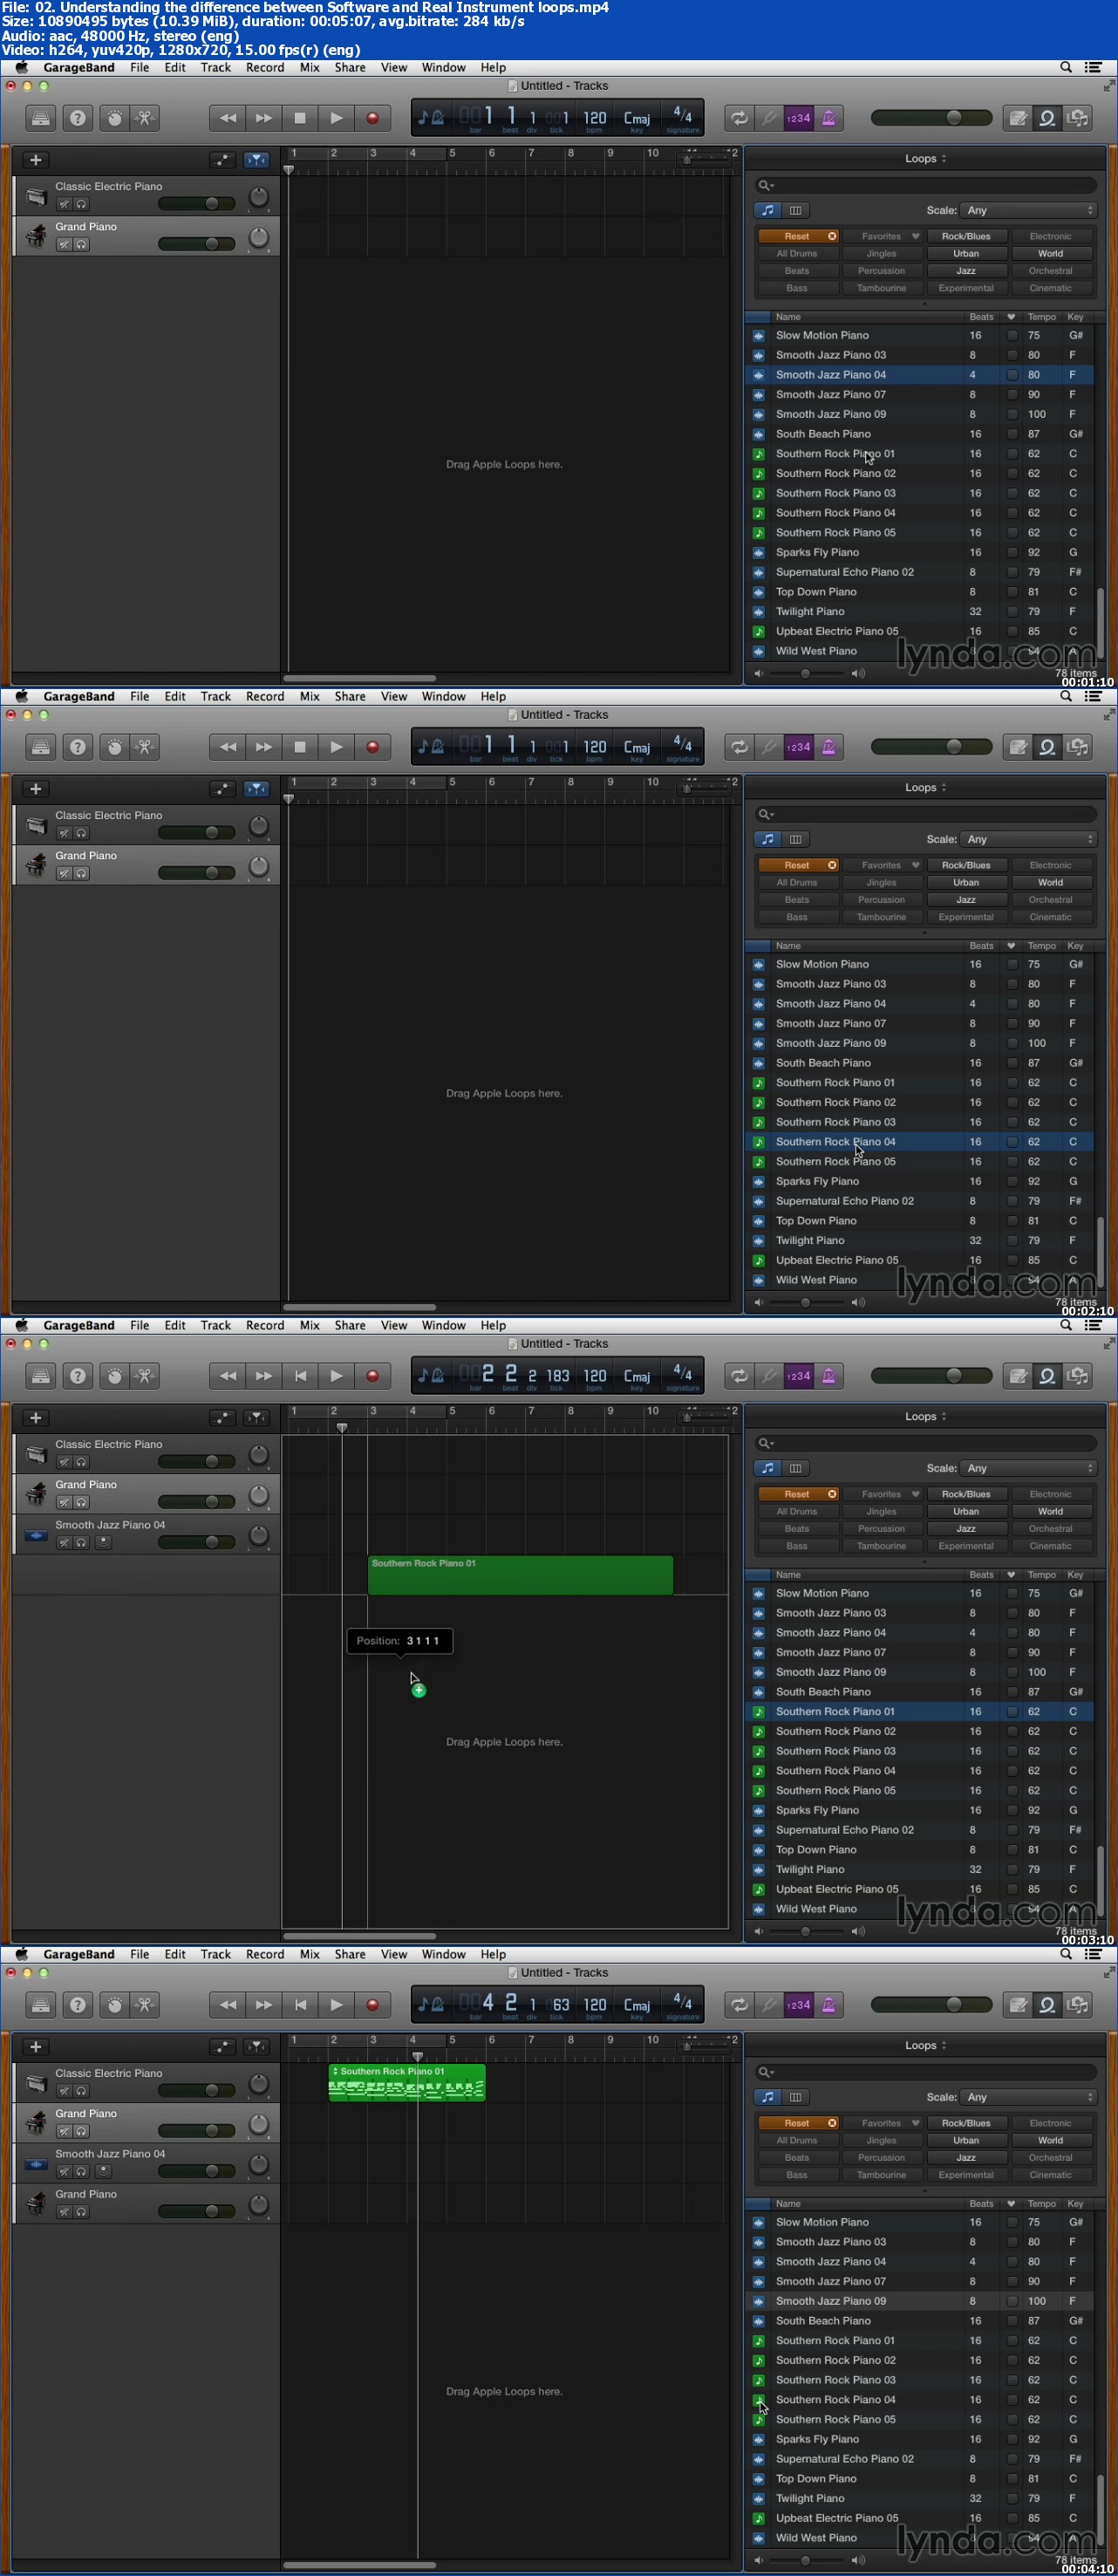Click Go to Beginning in the 00:03:10 frame
Screen dimensions: 1118x2576
[300, 1376]
